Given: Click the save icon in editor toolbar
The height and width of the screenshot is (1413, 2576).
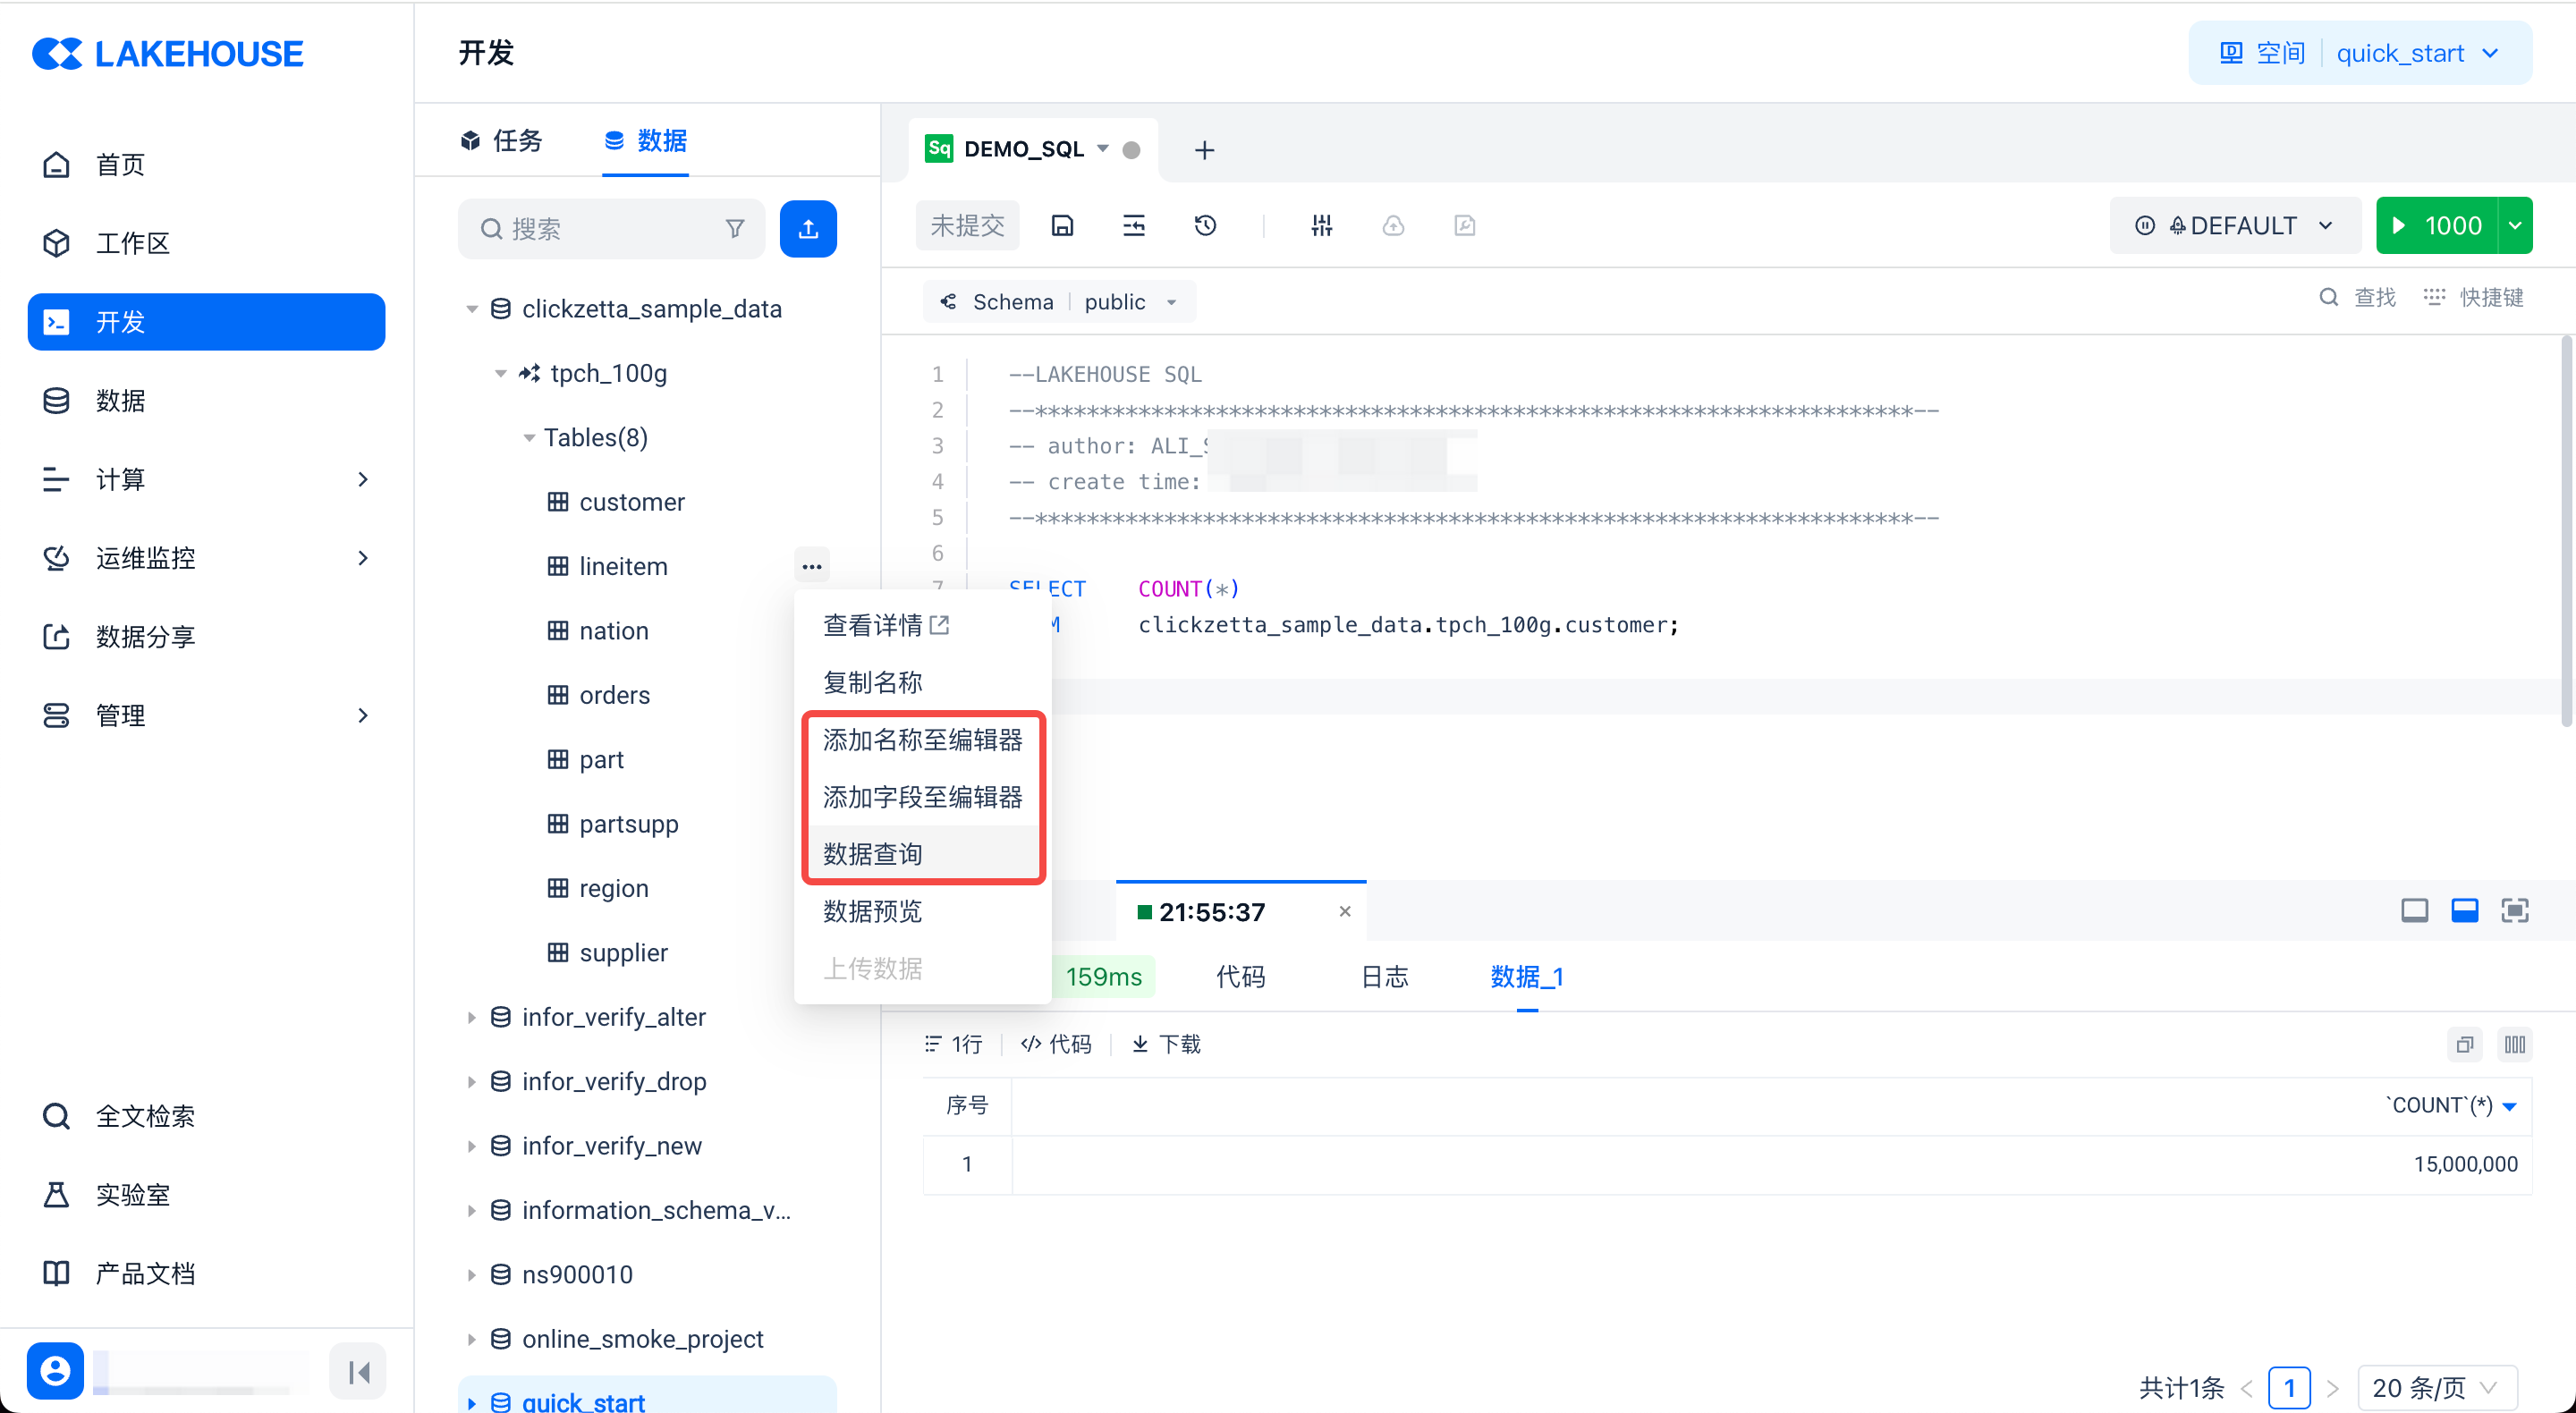Looking at the screenshot, I should (x=1062, y=226).
